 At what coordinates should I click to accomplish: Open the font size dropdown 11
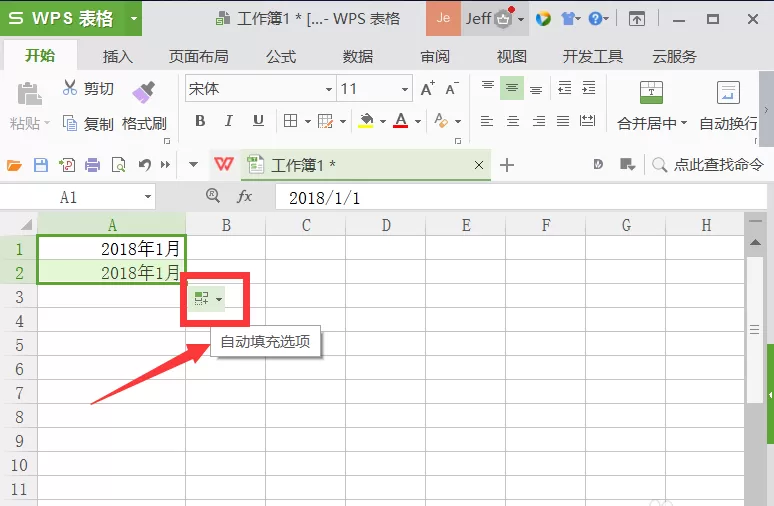point(405,89)
